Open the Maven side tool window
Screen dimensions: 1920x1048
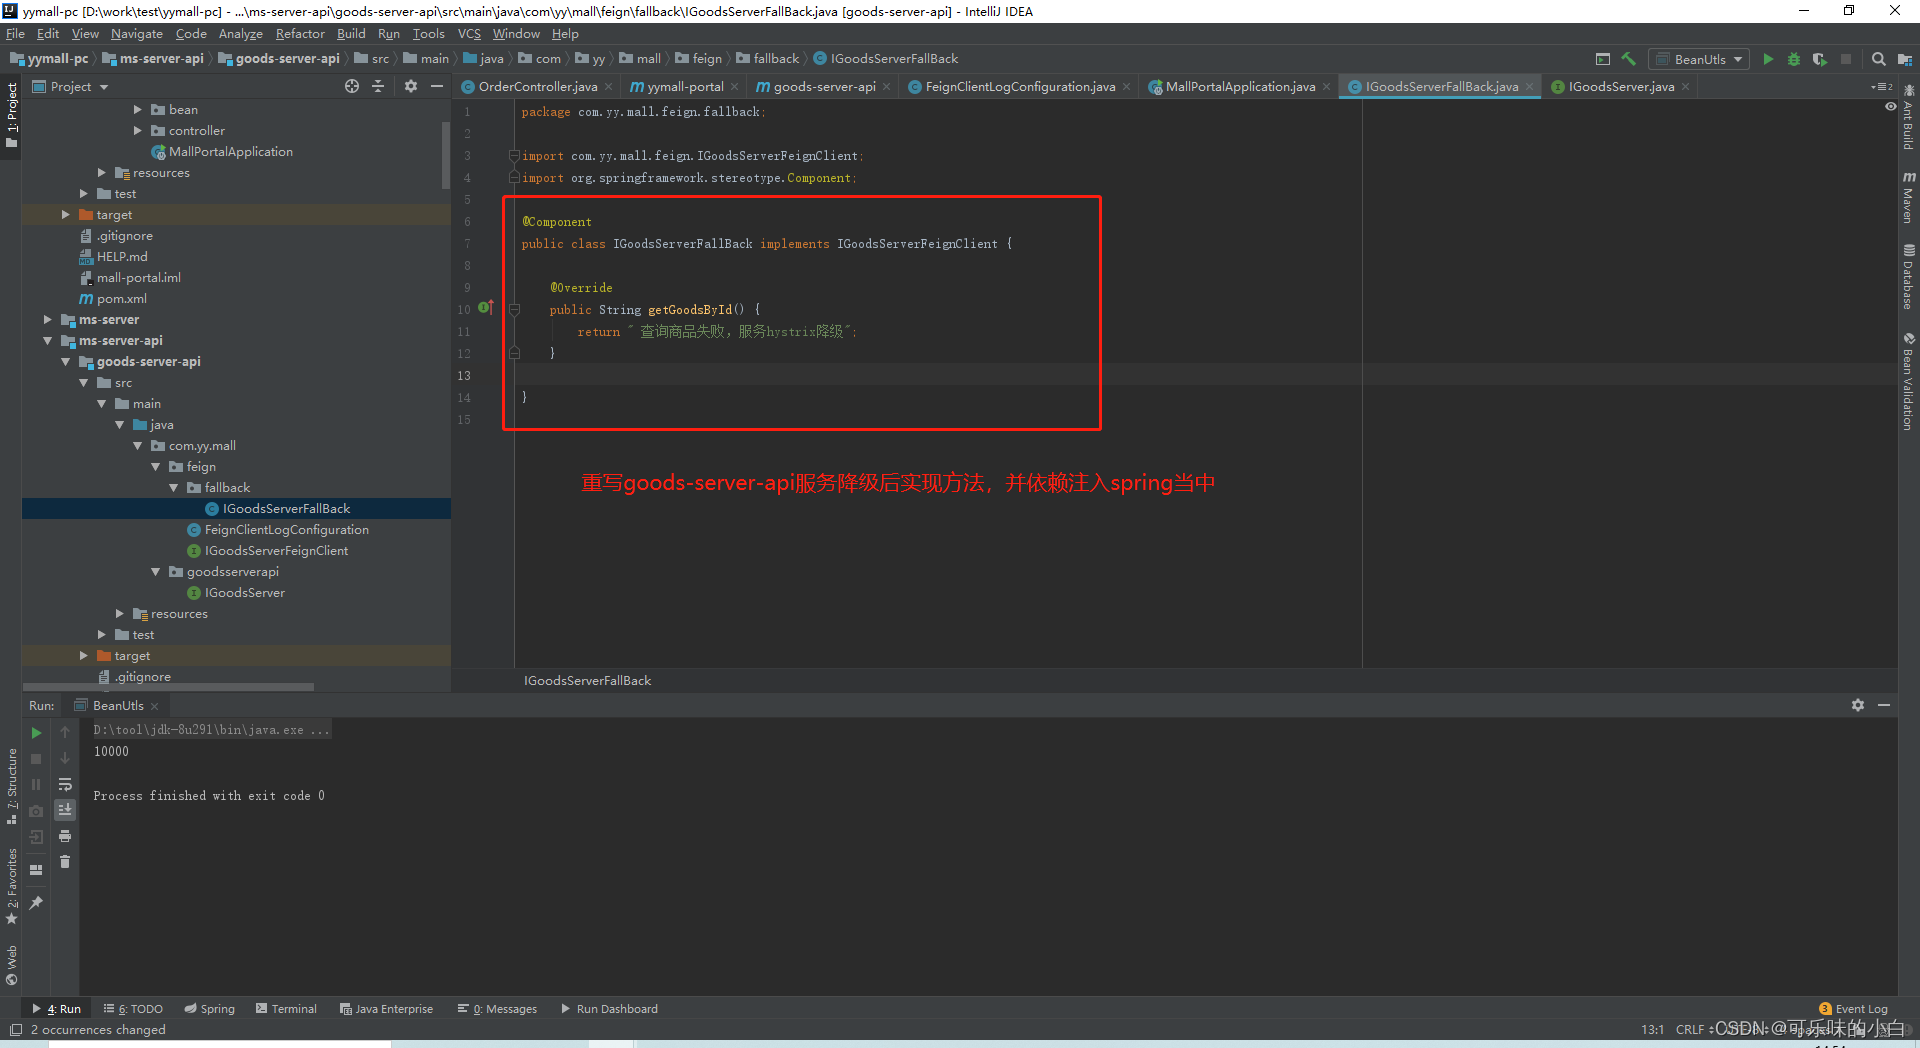coord(1908,198)
